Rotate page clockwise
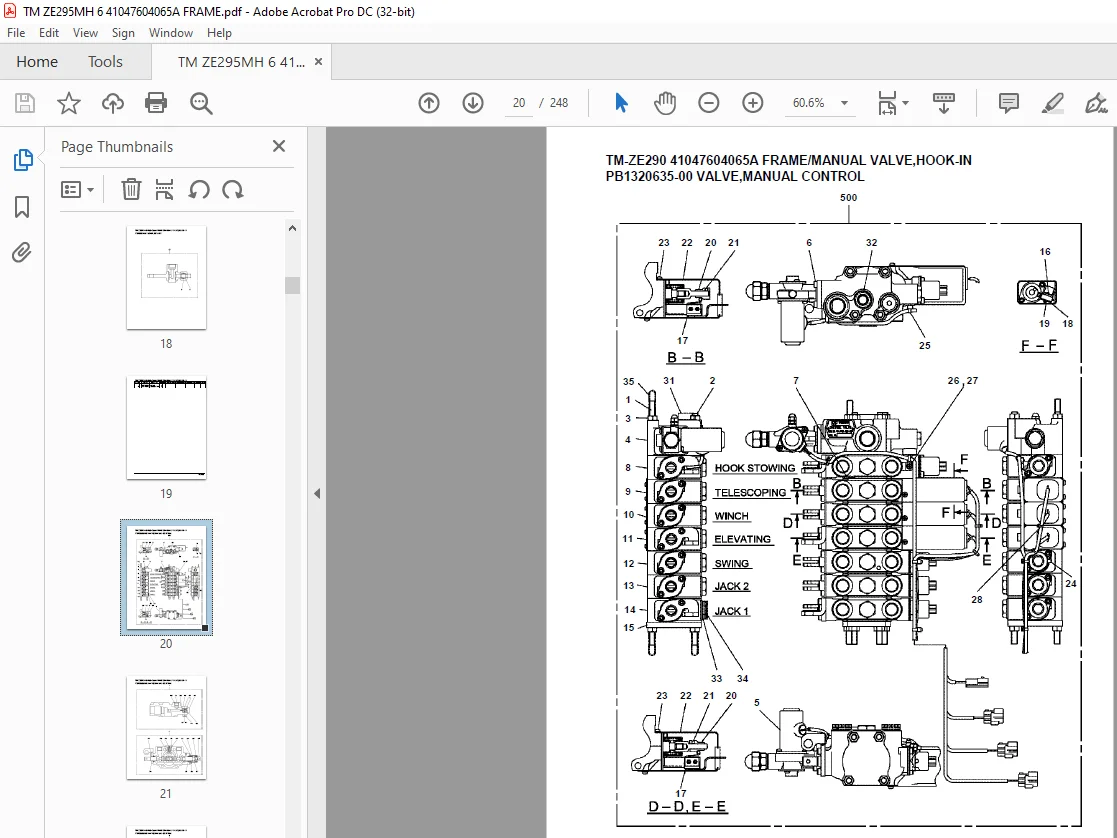Screen dimensions: 1117x838 point(233,190)
